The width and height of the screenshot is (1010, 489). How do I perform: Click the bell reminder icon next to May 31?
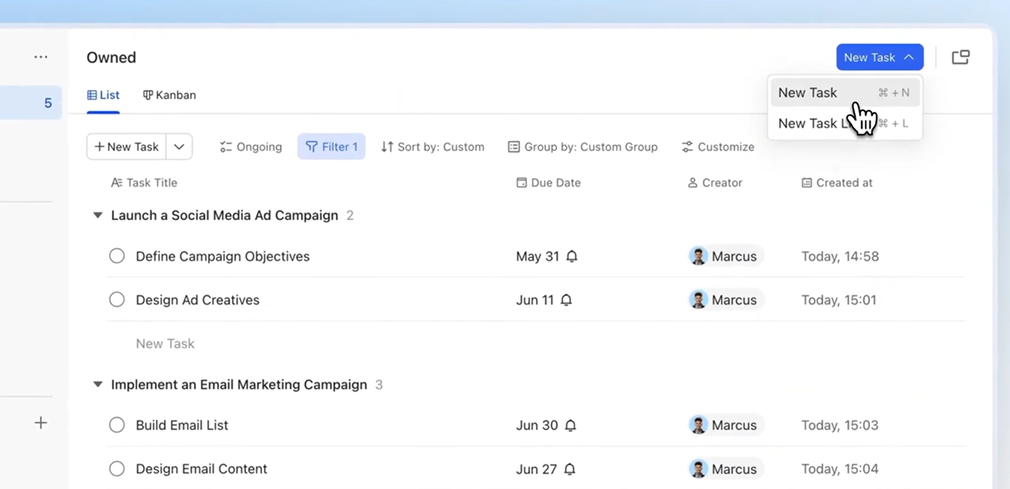point(572,257)
